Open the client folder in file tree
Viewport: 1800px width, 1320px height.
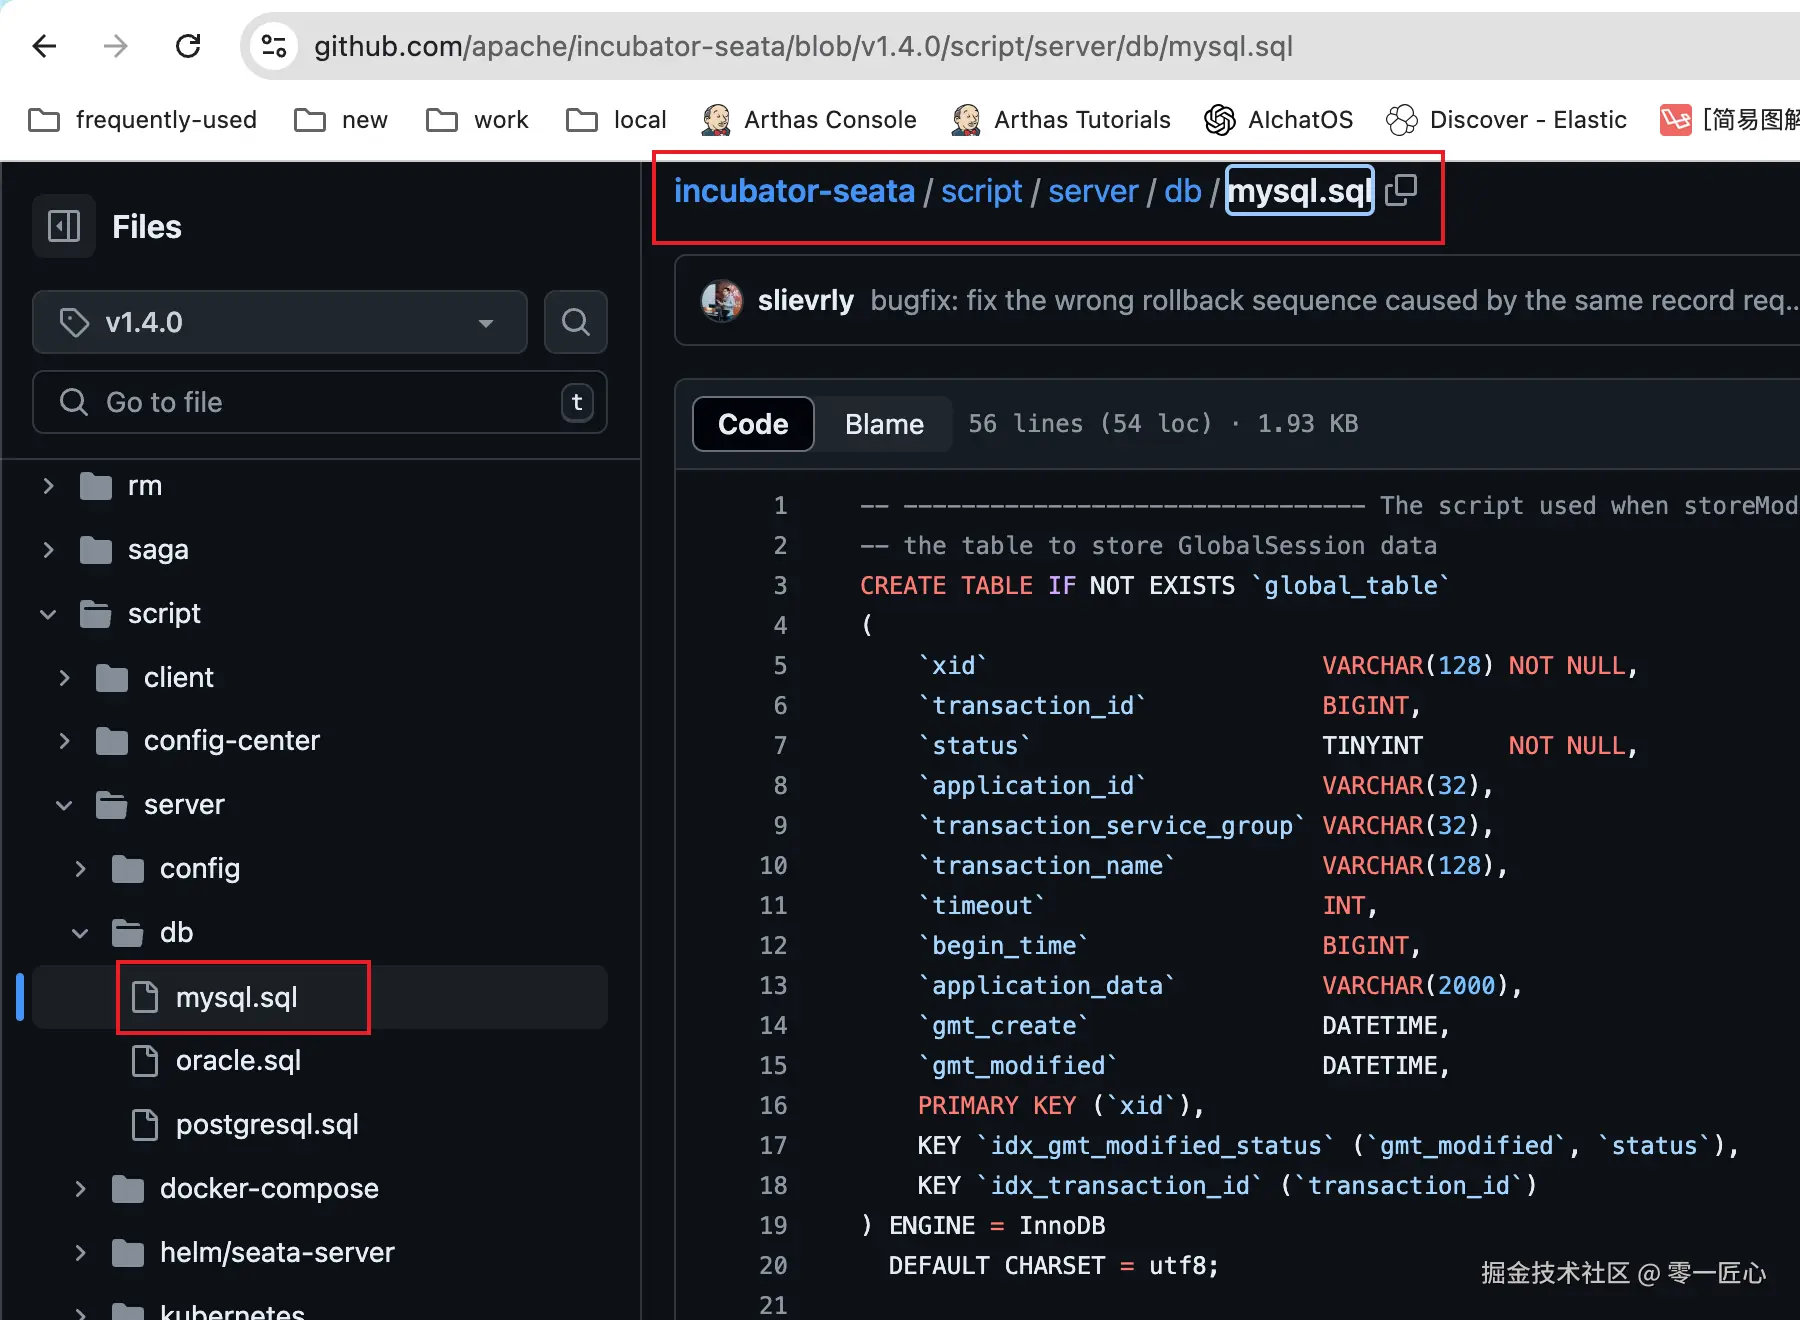pos(179,678)
